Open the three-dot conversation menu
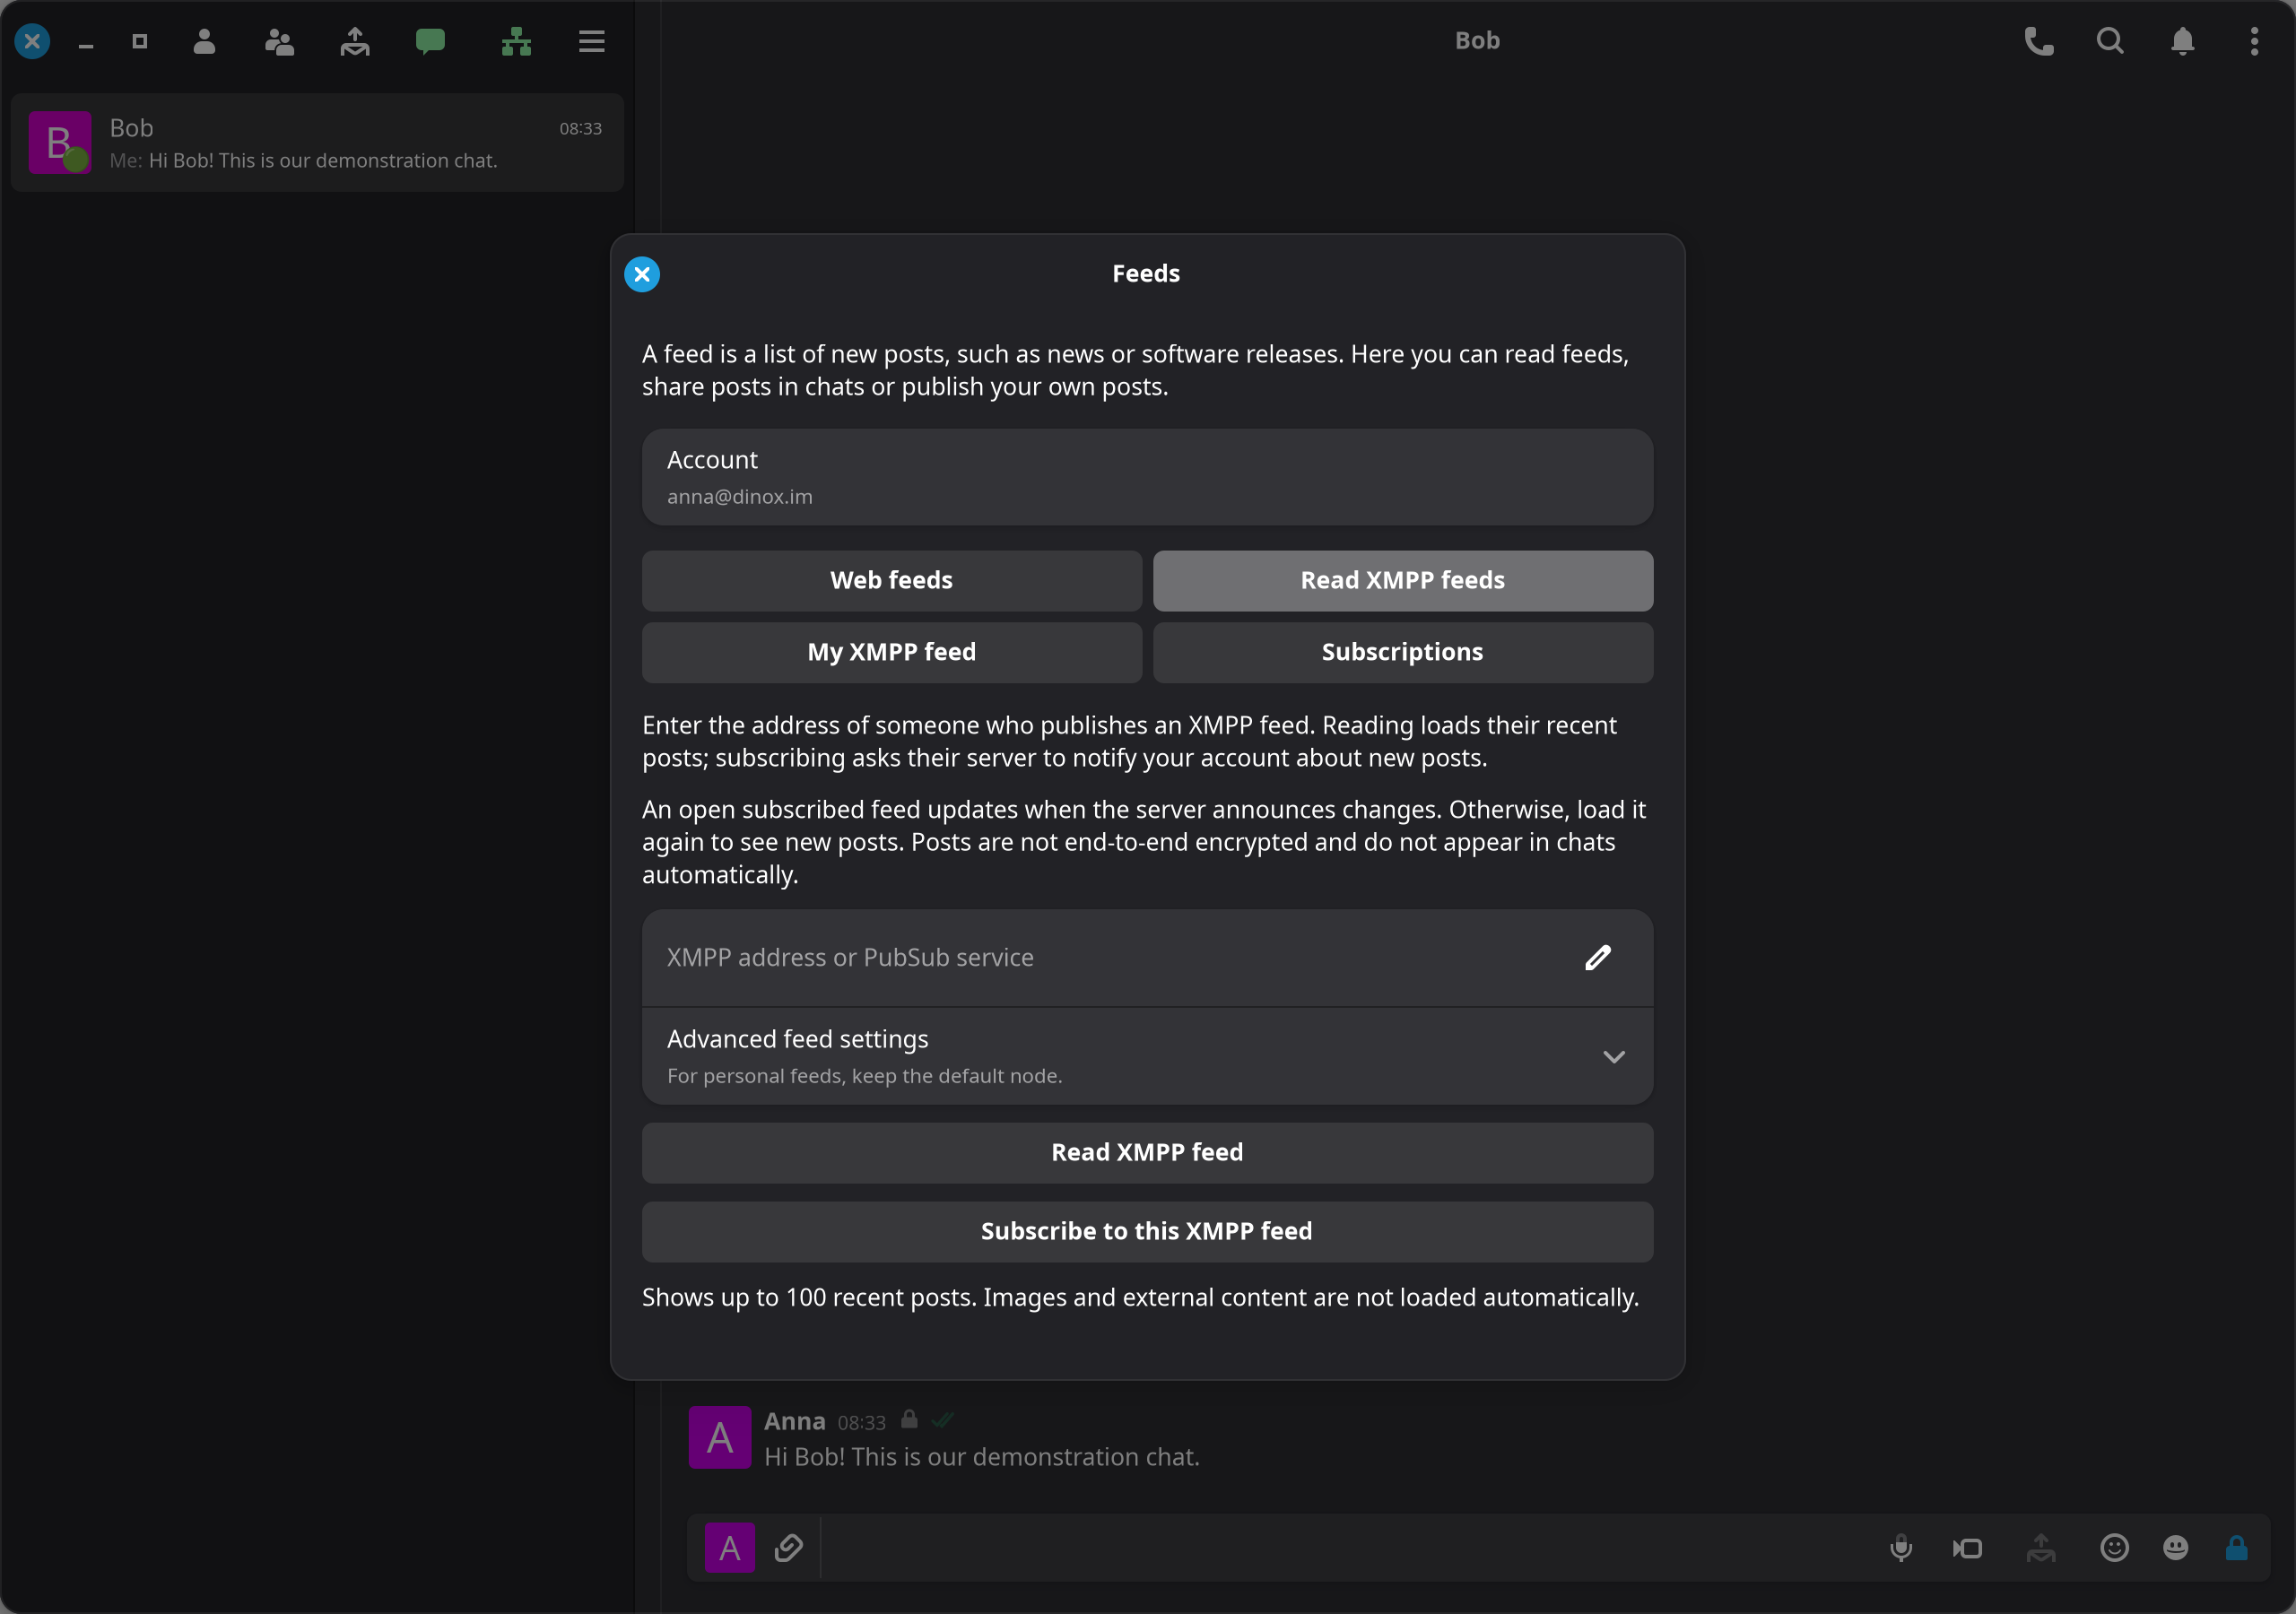 [x=2254, y=41]
